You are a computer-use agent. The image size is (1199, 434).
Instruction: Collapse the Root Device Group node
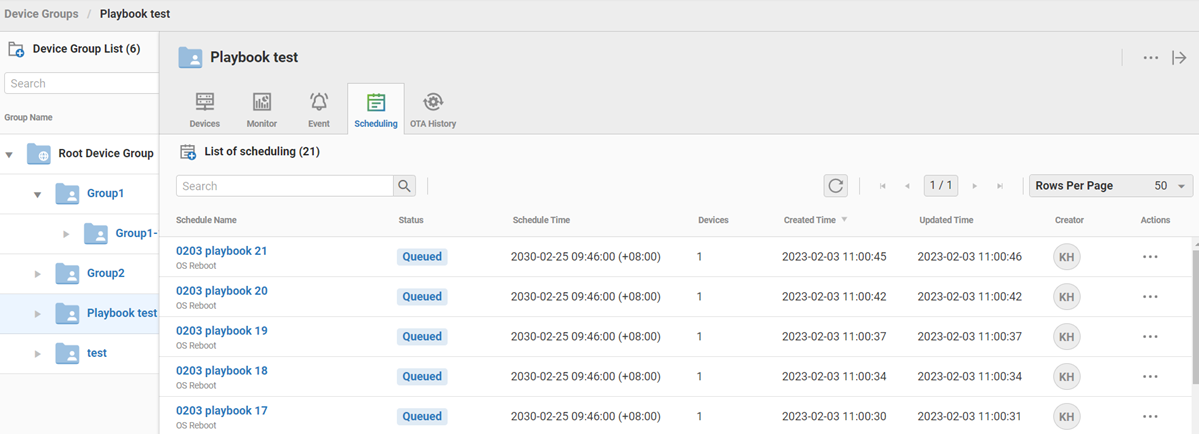click(10, 154)
